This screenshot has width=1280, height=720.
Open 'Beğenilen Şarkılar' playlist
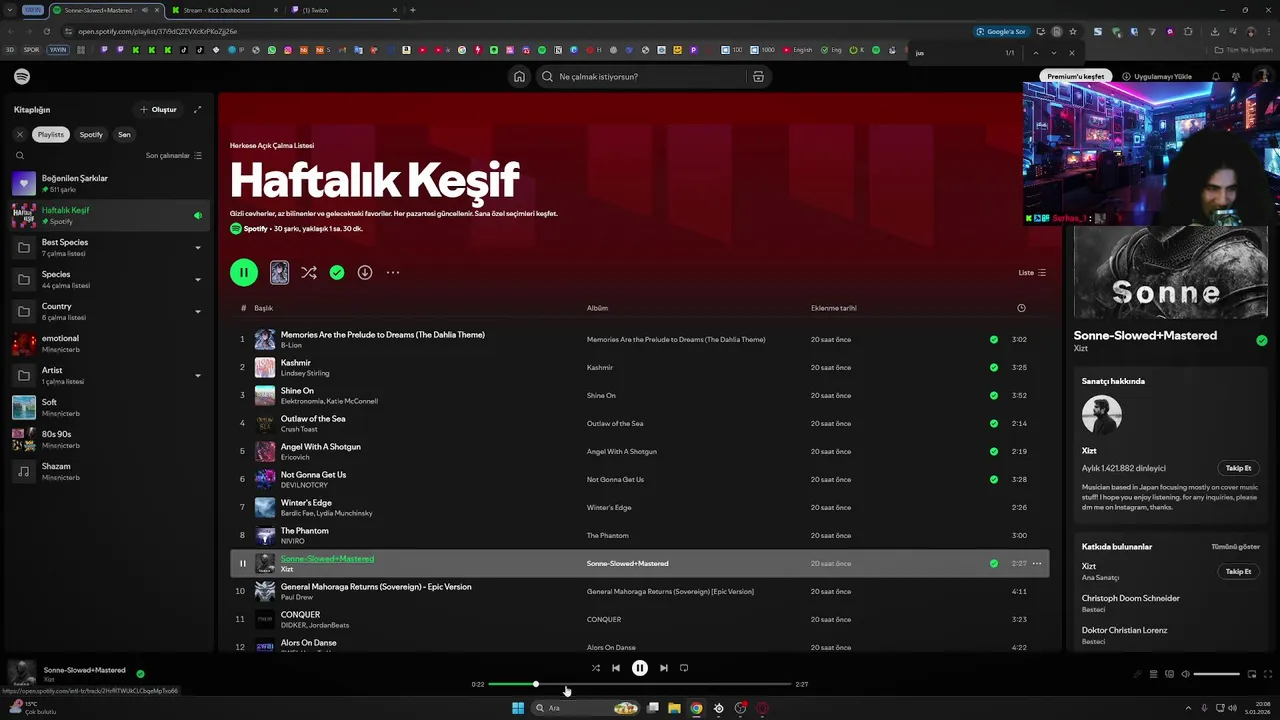[110, 183]
